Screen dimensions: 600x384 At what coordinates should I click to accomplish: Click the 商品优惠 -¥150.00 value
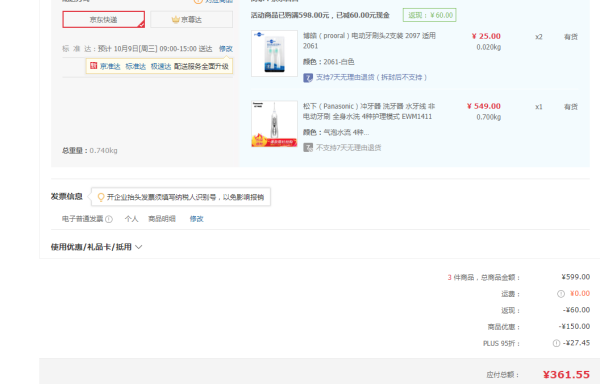coord(574,326)
